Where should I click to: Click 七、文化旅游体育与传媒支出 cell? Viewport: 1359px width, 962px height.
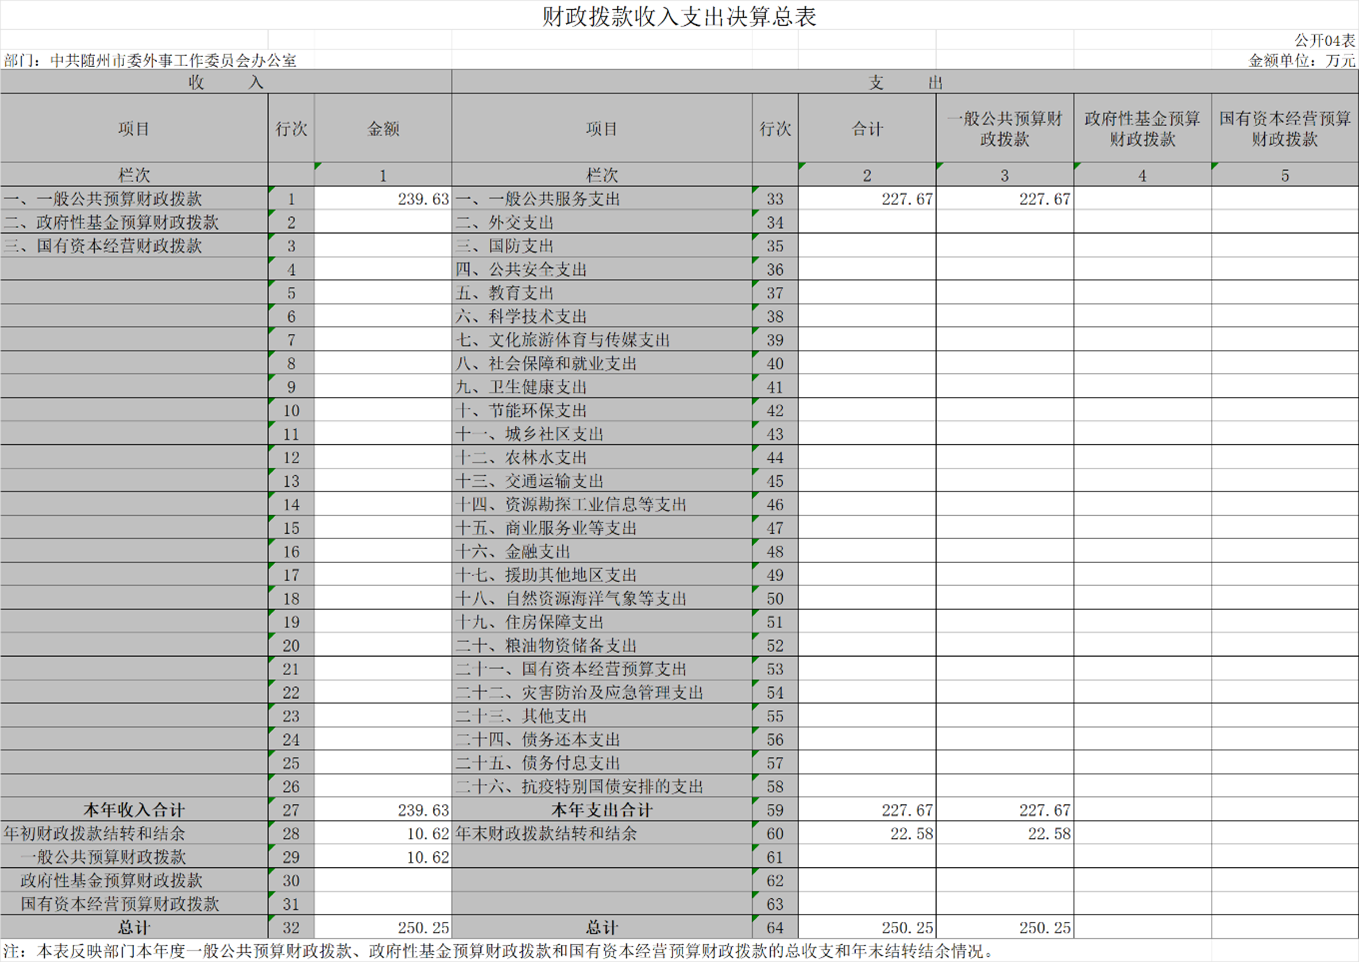602,340
